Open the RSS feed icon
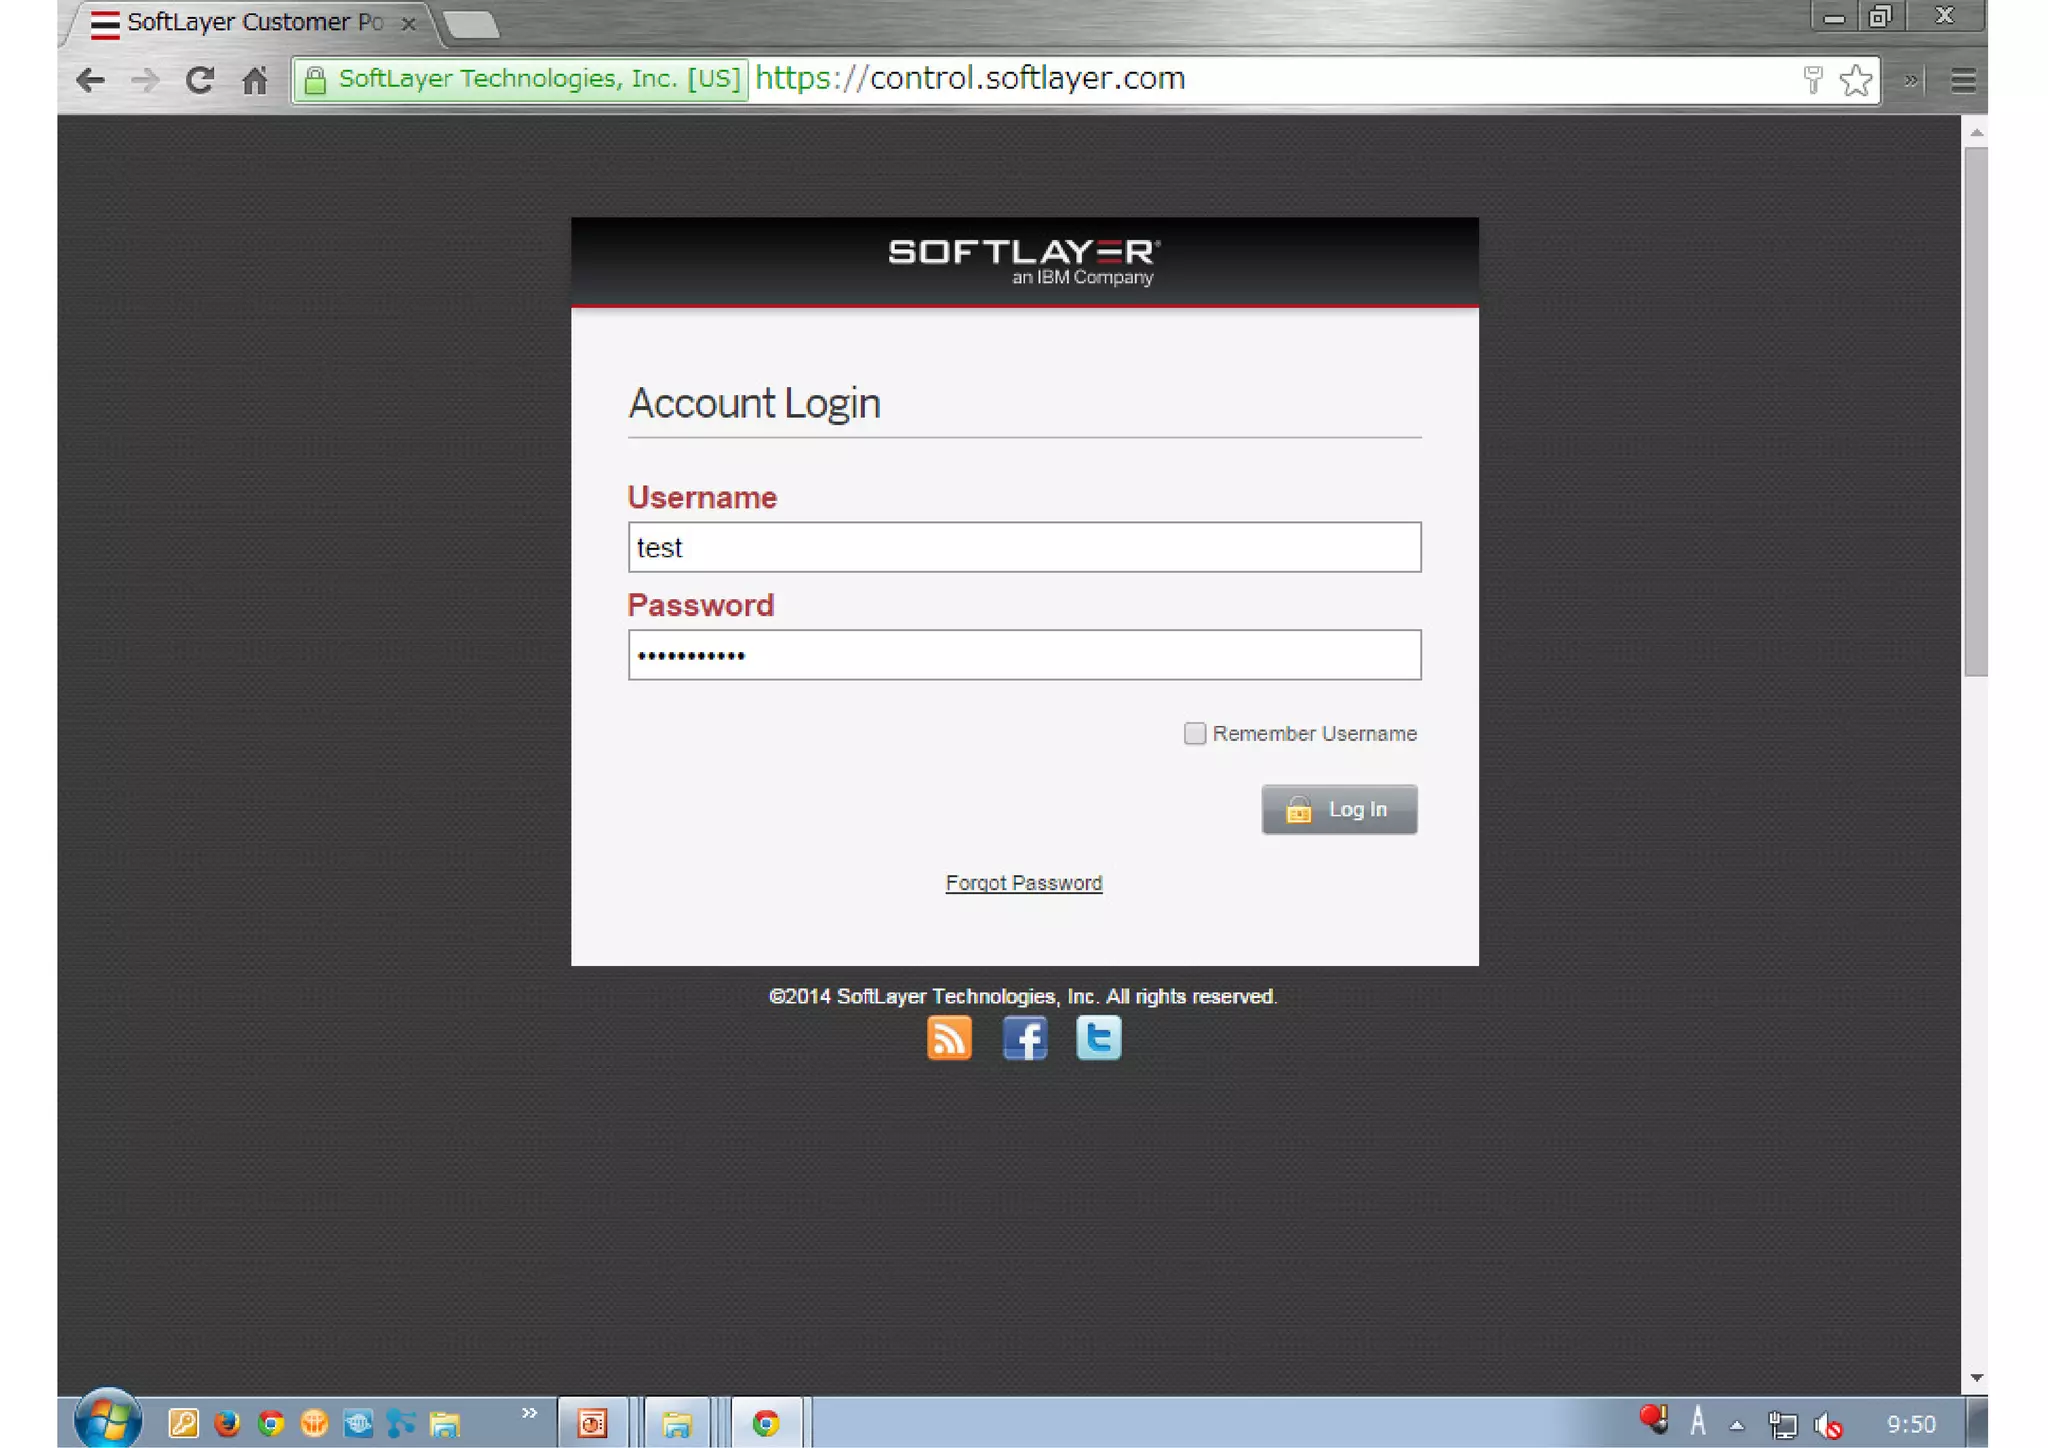The width and height of the screenshot is (2048, 1448). pyautogui.click(x=948, y=1038)
